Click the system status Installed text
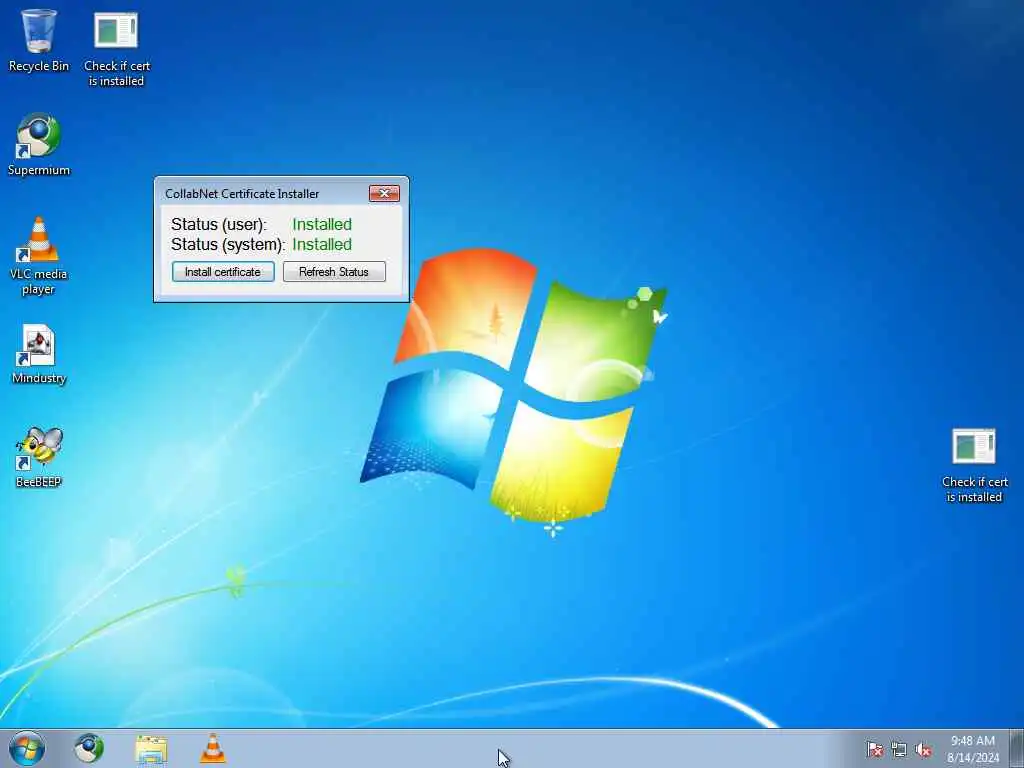 coord(322,244)
